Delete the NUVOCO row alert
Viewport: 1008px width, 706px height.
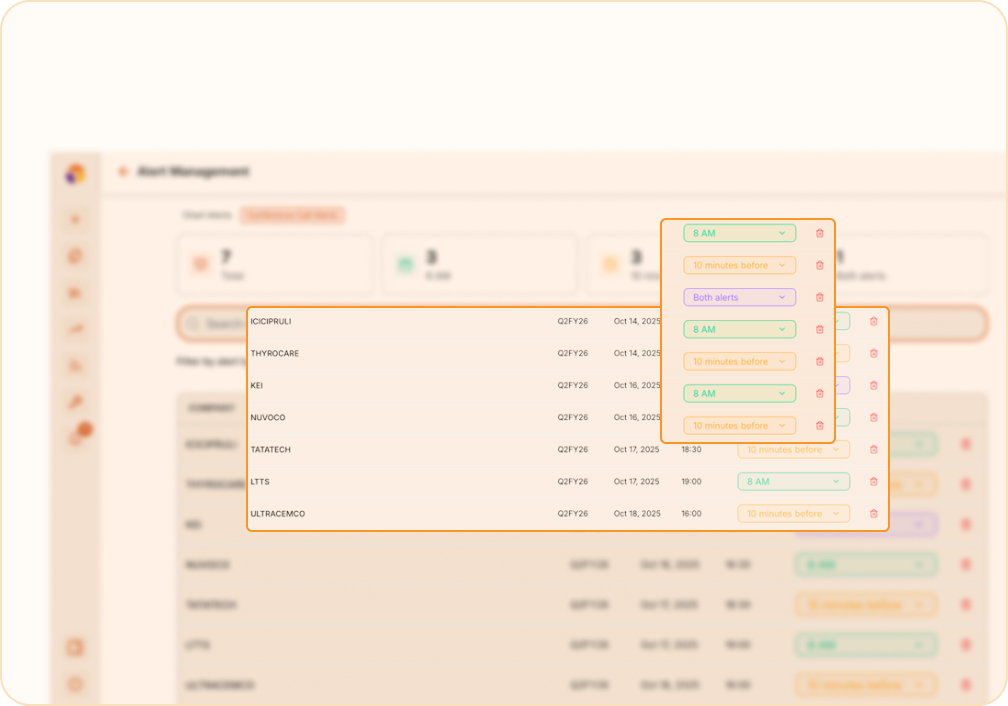tap(873, 417)
